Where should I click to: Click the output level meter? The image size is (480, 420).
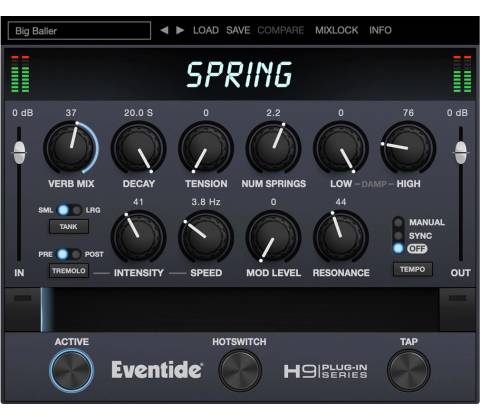click(462, 74)
